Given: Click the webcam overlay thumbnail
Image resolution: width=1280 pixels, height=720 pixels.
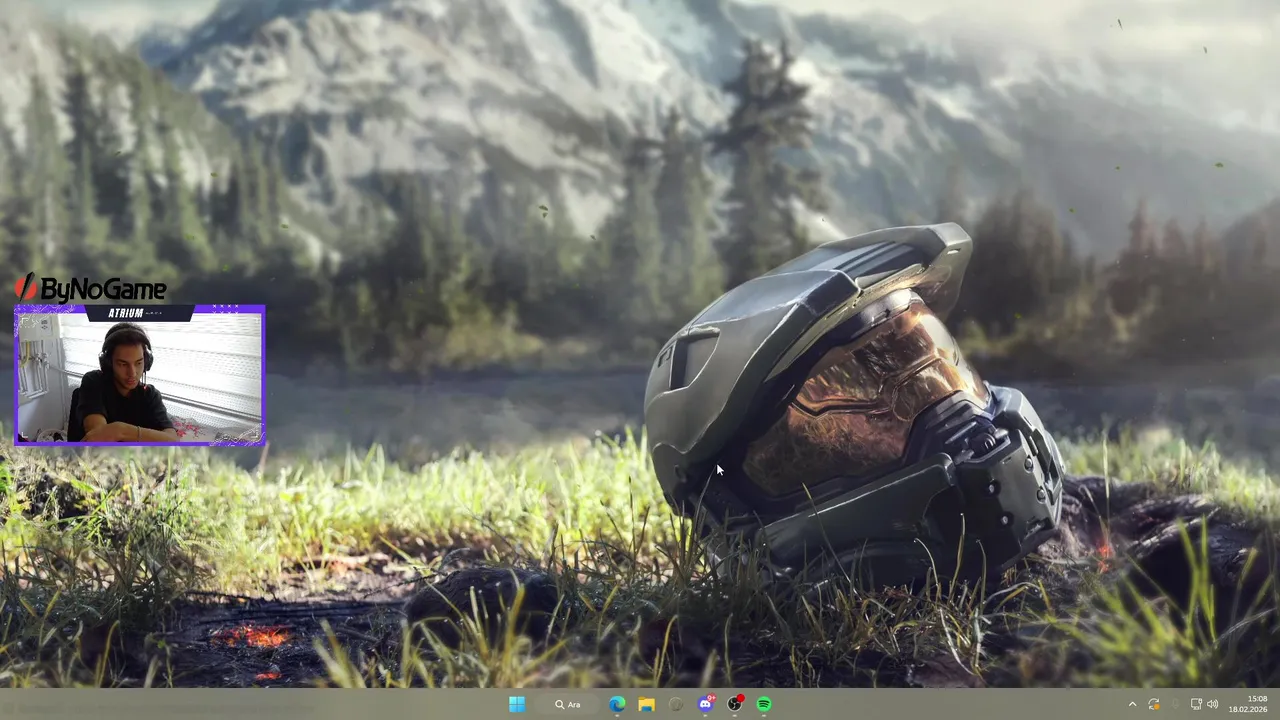Looking at the screenshot, I should click(140, 375).
